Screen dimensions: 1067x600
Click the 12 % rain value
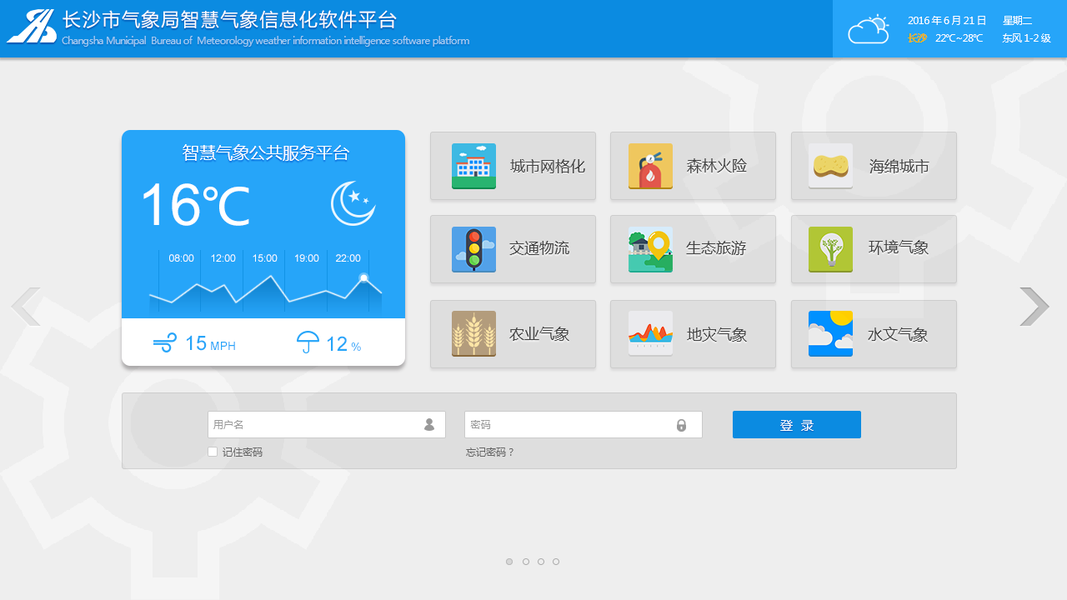pos(344,344)
